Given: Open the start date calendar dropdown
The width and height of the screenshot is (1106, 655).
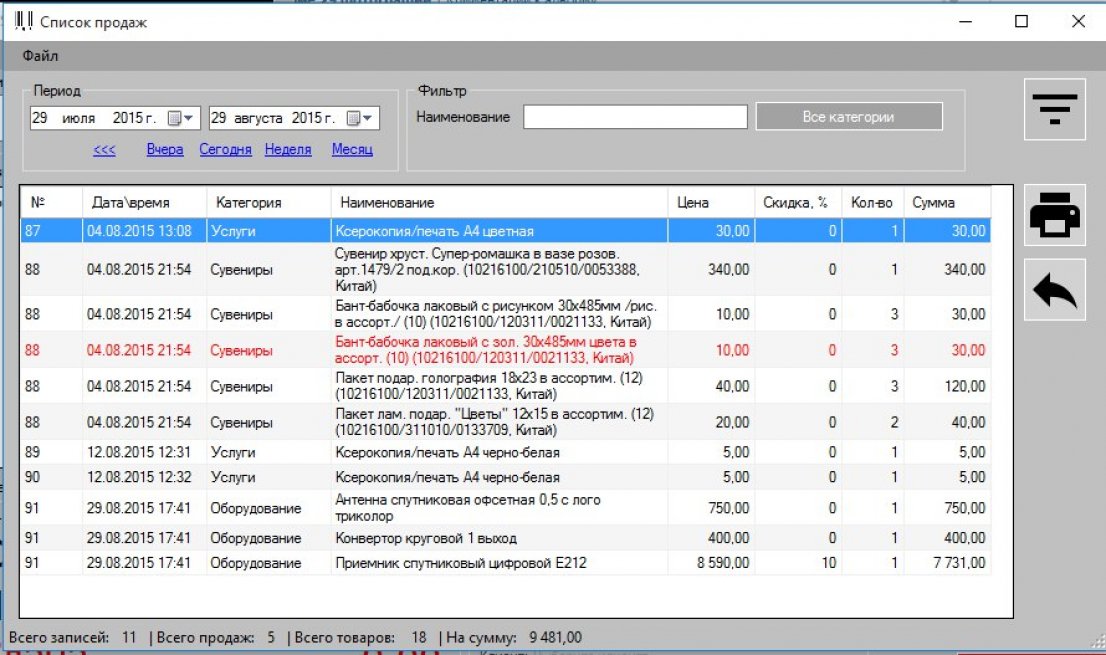Looking at the screenshot, I should pyautogui.click(x=181, y=118).
